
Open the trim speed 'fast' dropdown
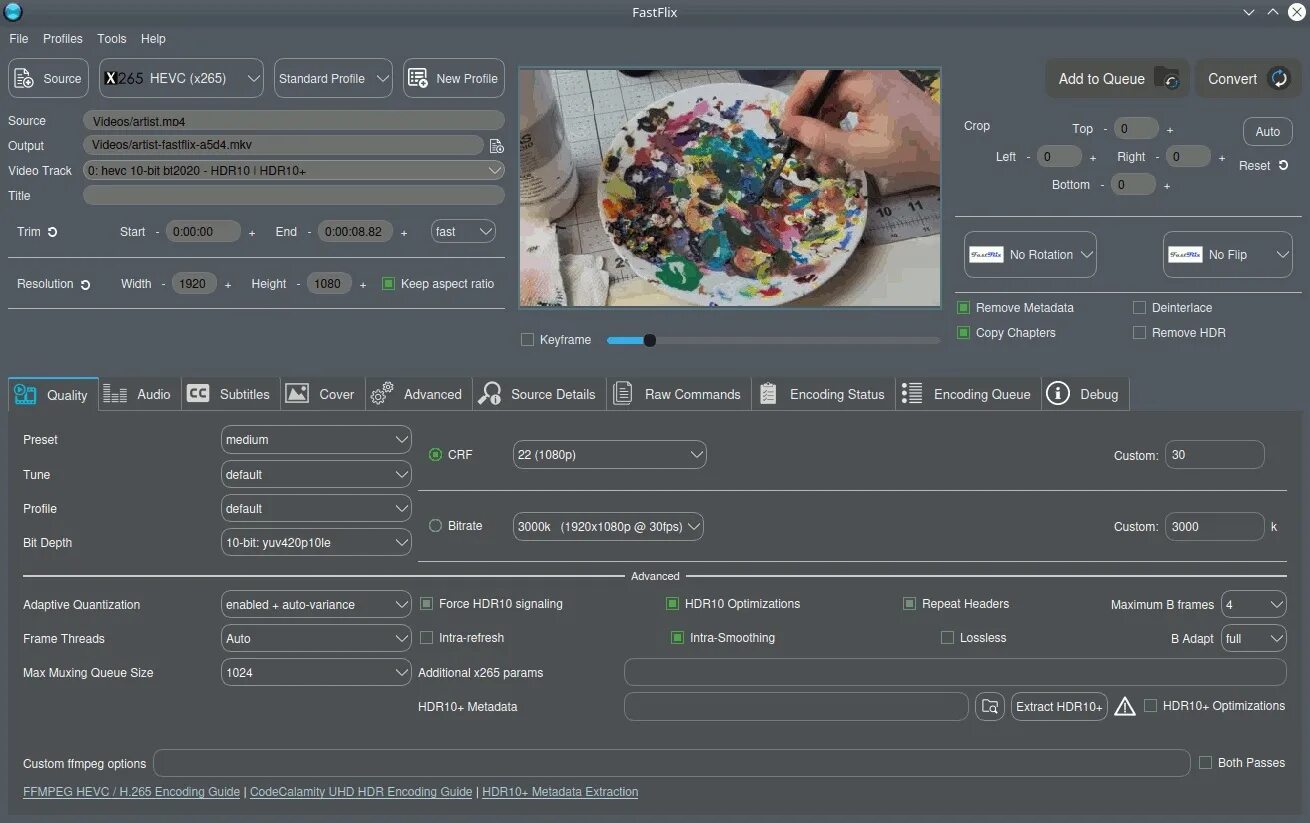463,232
